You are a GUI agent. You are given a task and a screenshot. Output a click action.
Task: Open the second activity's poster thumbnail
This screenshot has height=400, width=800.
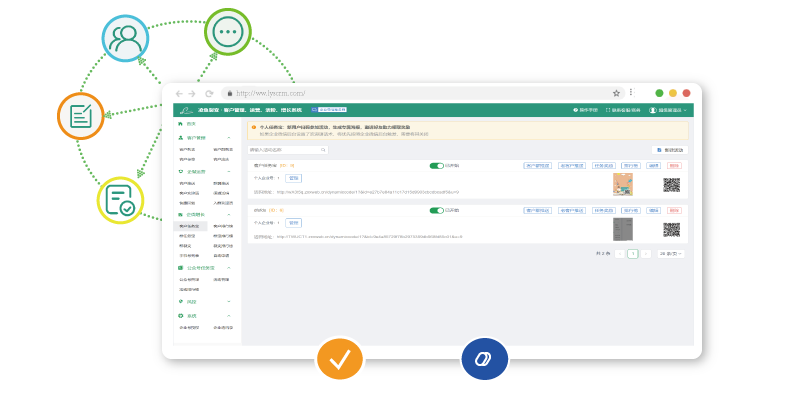[x=622, y=229]
